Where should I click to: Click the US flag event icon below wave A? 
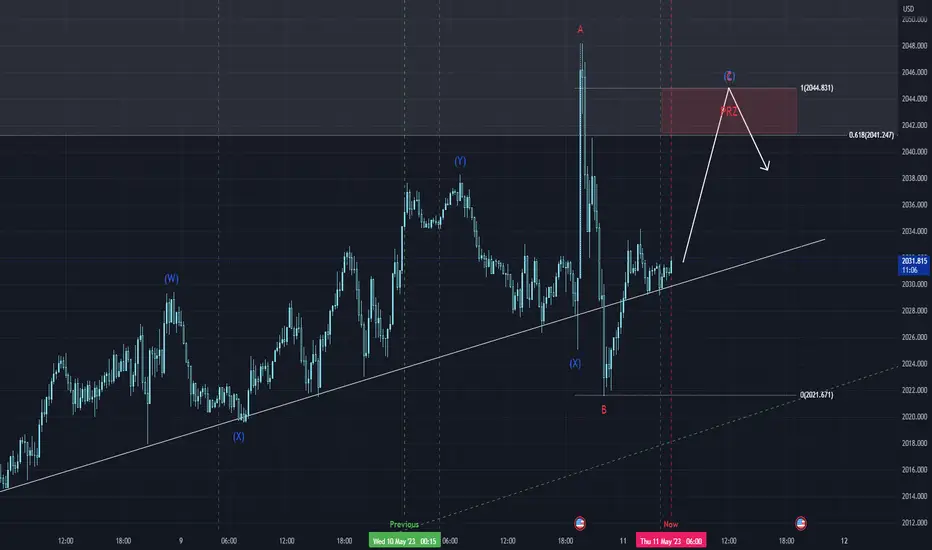point(580,523)
